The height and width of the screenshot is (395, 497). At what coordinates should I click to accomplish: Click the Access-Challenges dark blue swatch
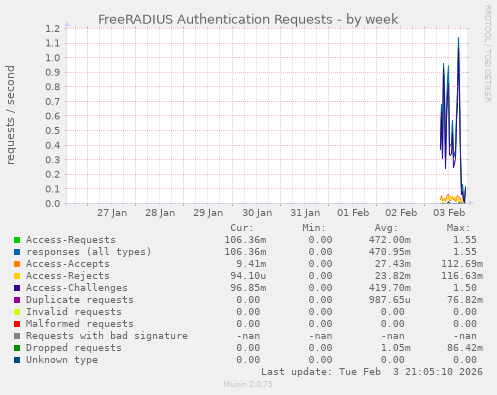[x=17, y=288]
